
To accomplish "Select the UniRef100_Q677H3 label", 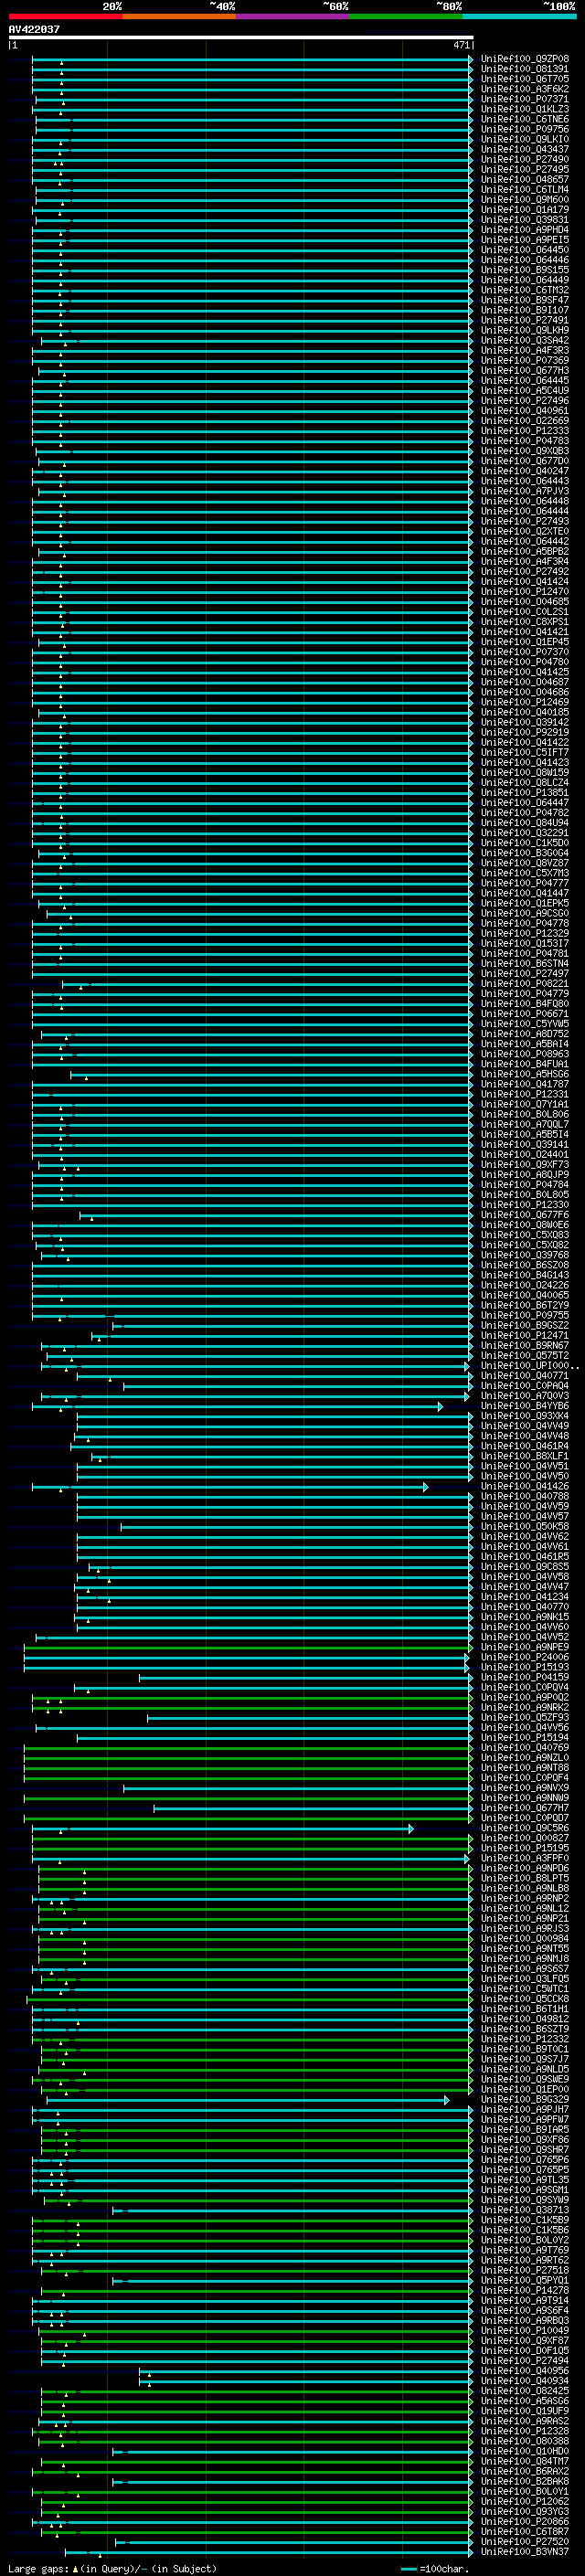I will coord(525,370).
